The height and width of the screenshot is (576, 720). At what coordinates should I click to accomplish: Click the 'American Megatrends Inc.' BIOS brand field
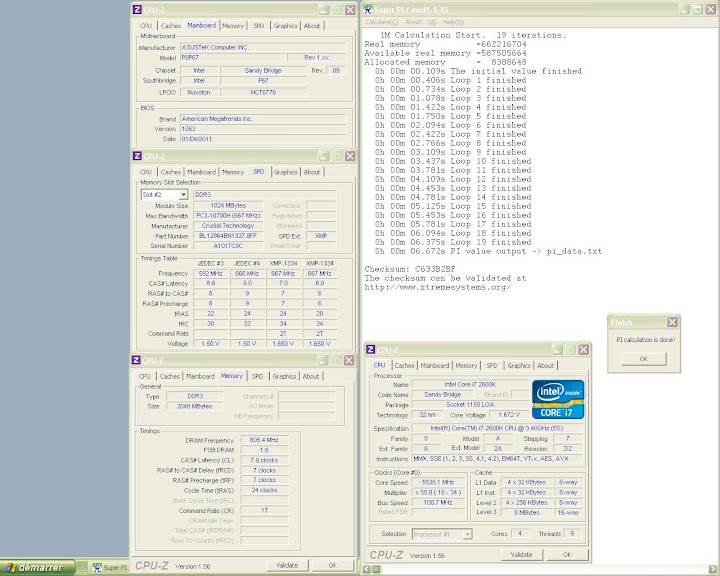pos(263,119)
